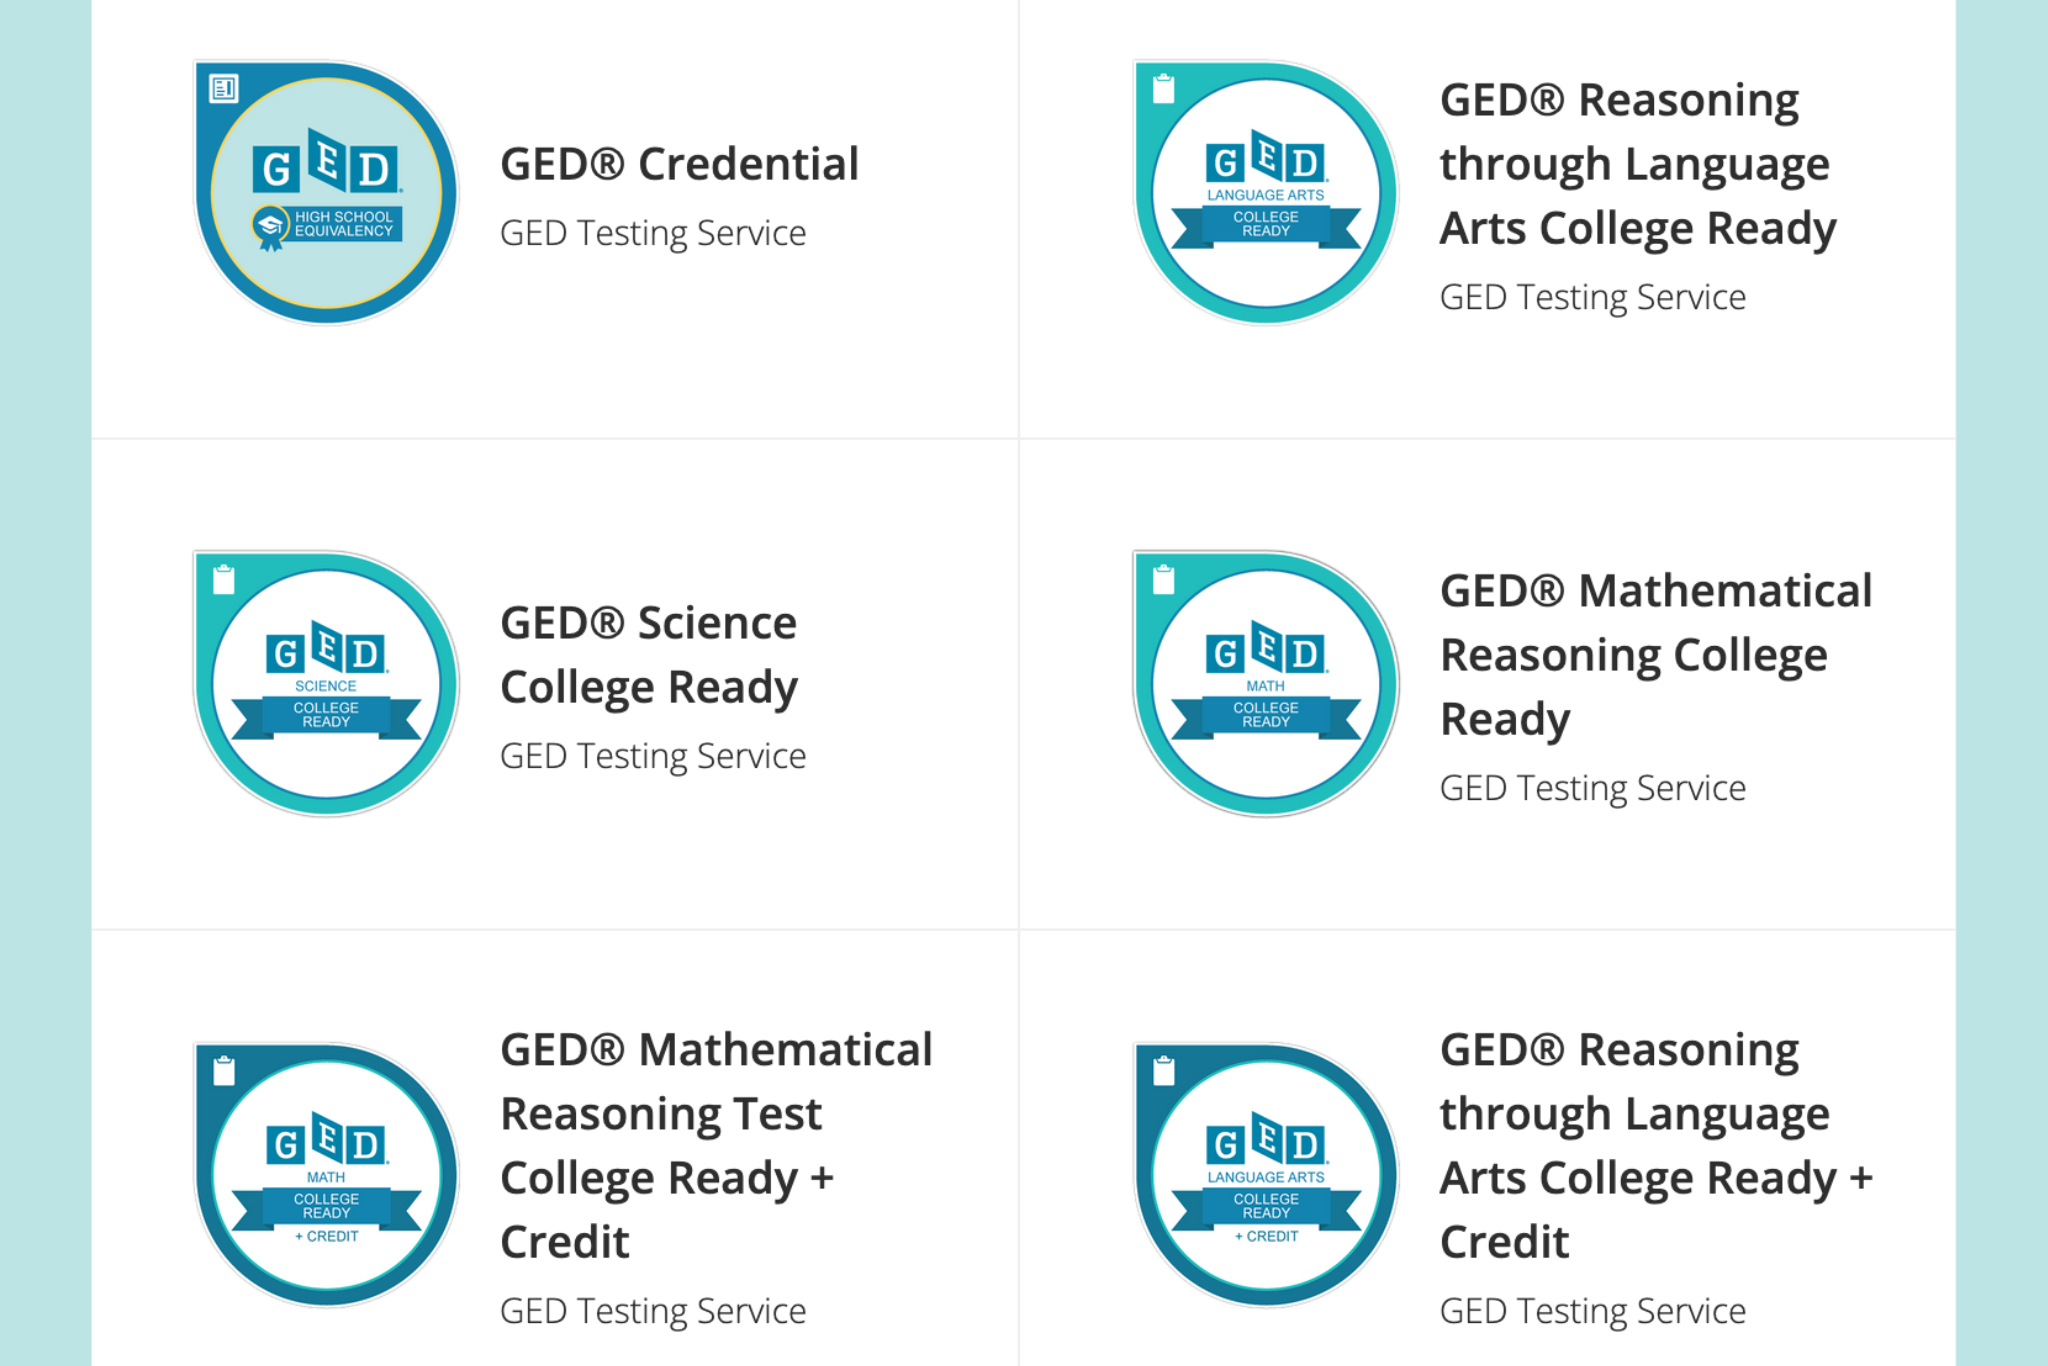2048x1366 pixels.
Task: Open GED Testing Service under Mathematical Reasoning College Ready
Action: [1592, 788]
